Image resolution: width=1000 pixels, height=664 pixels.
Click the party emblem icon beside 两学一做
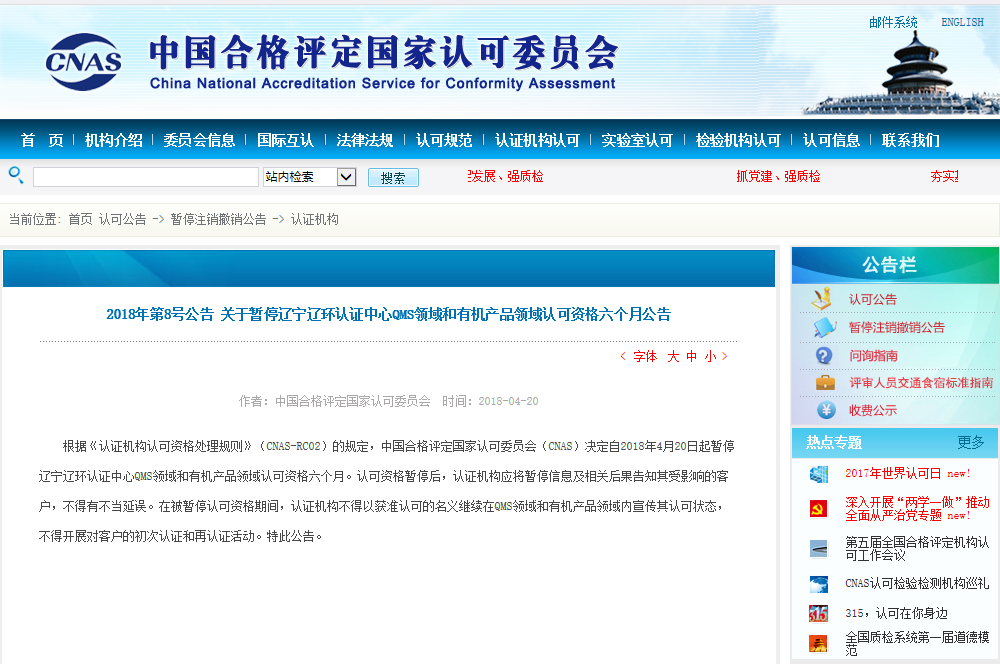(x=818, y=508)
